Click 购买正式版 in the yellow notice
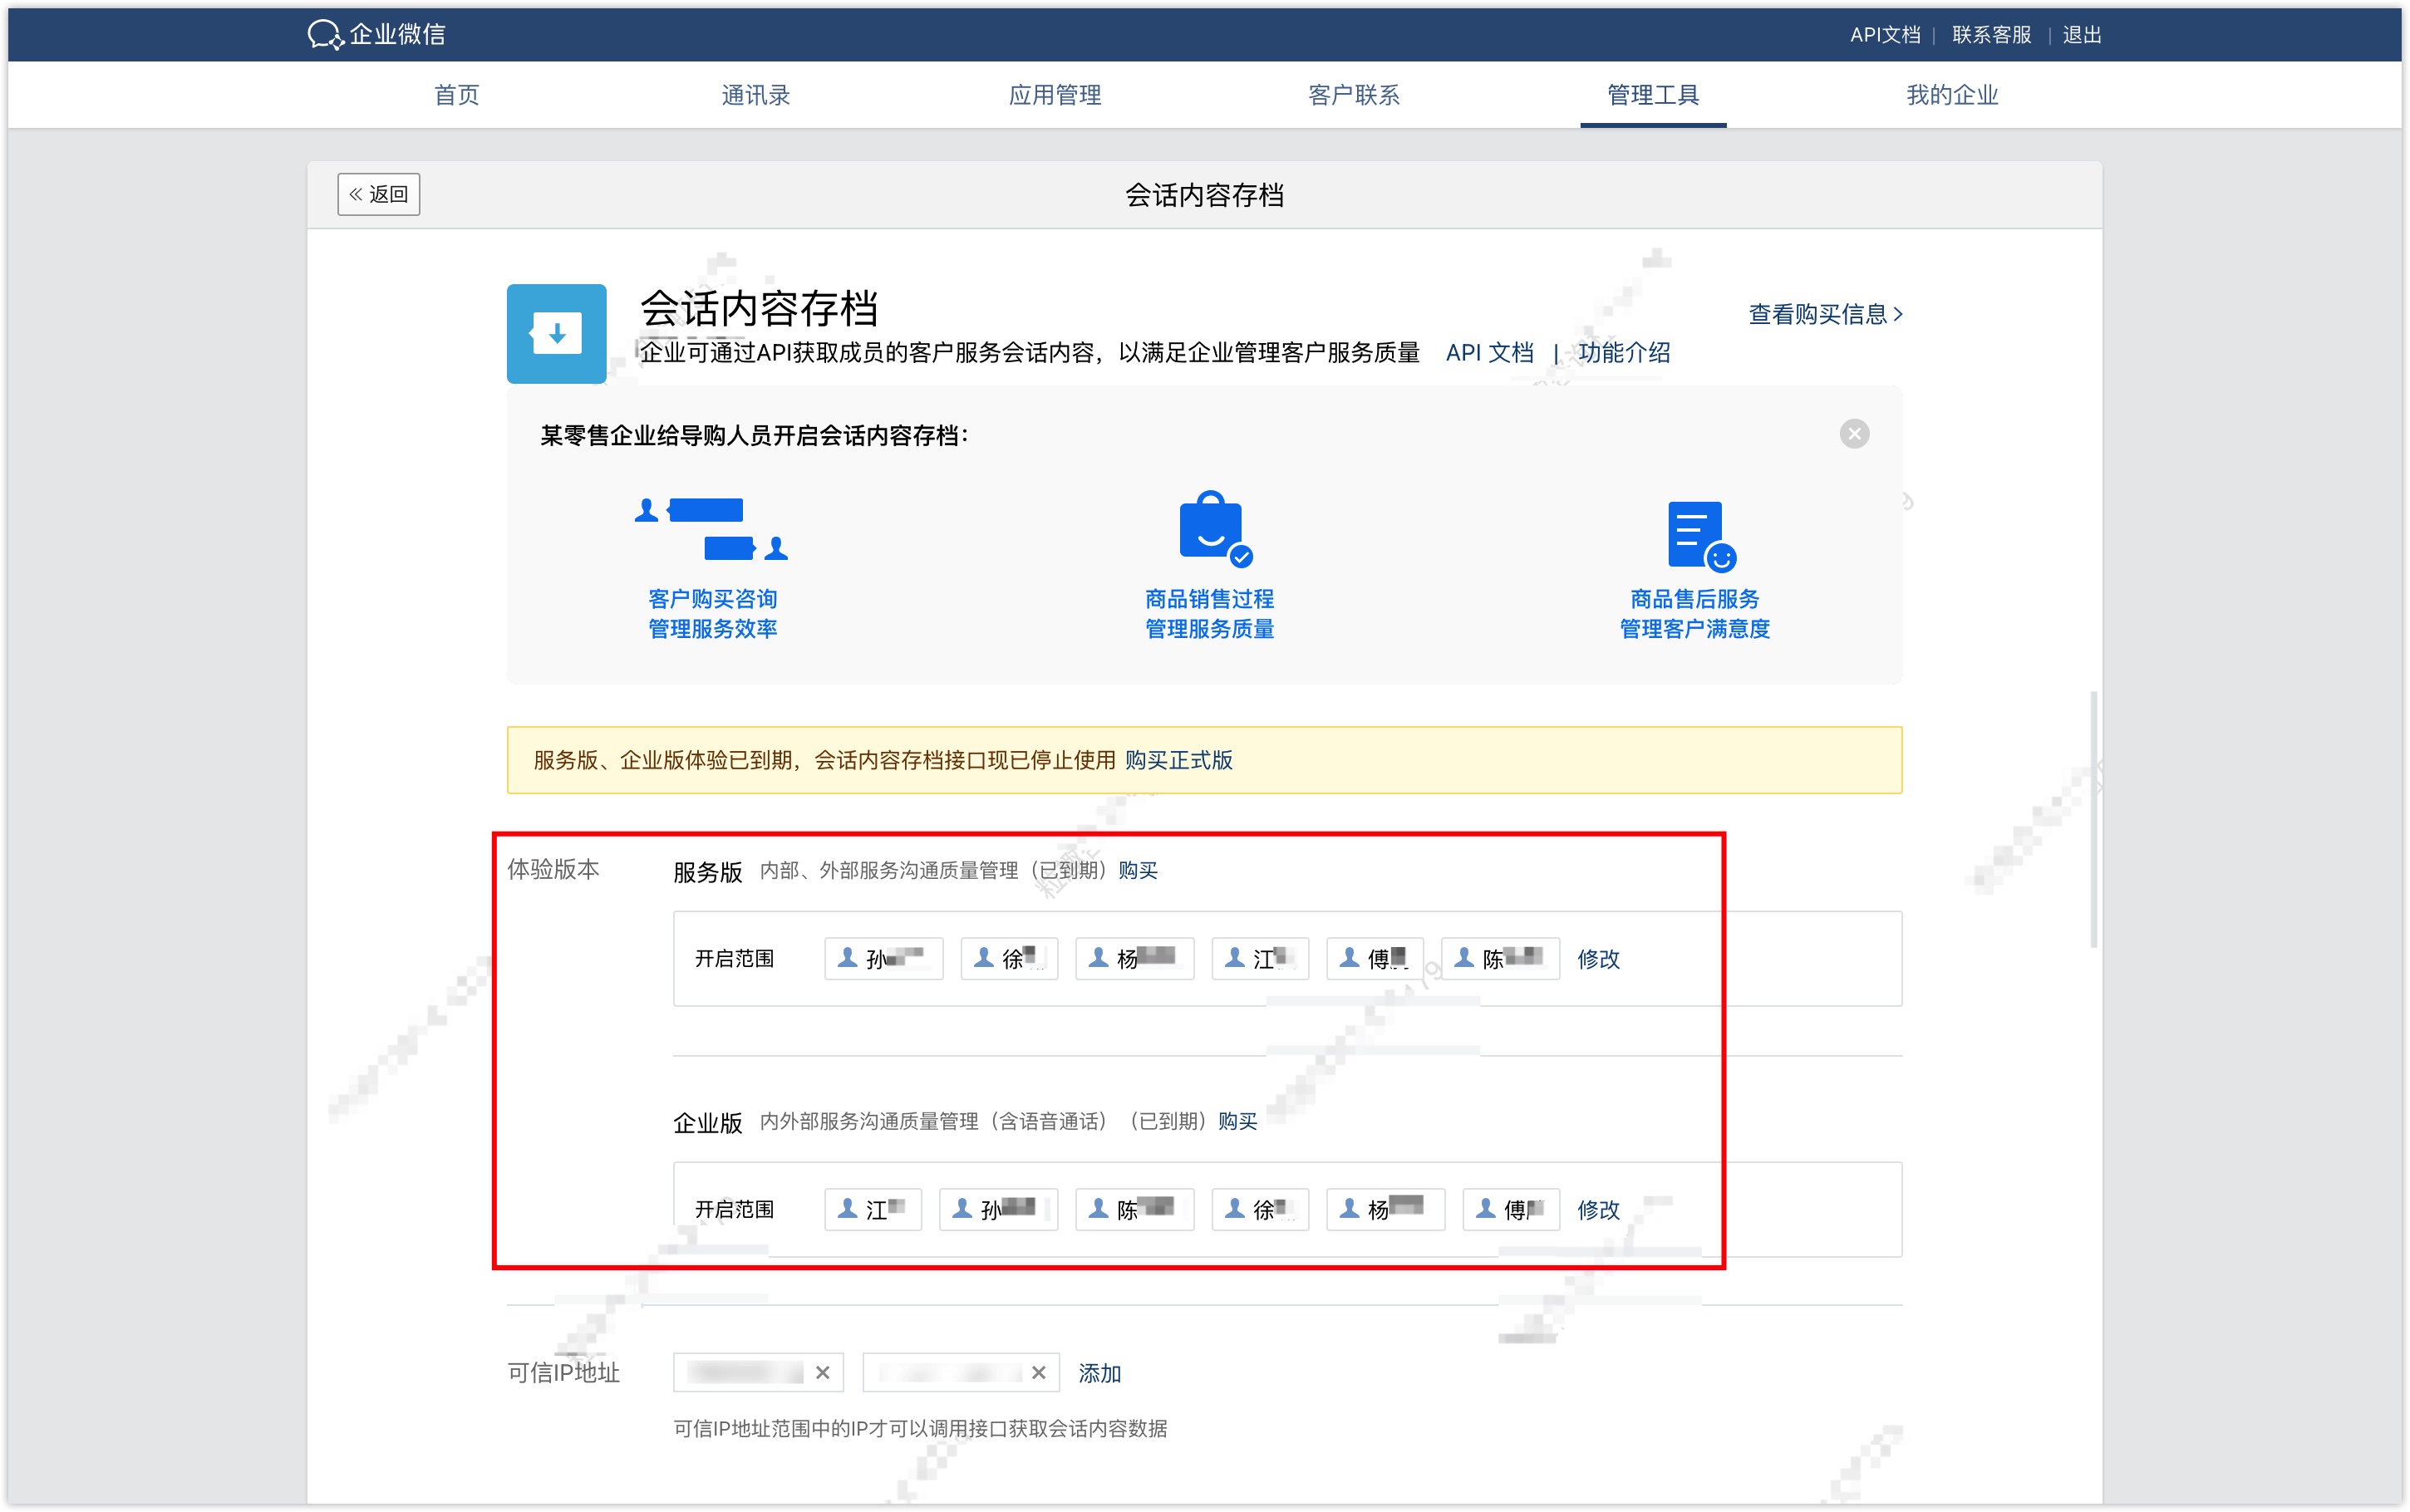 [x=1178, y=760]
